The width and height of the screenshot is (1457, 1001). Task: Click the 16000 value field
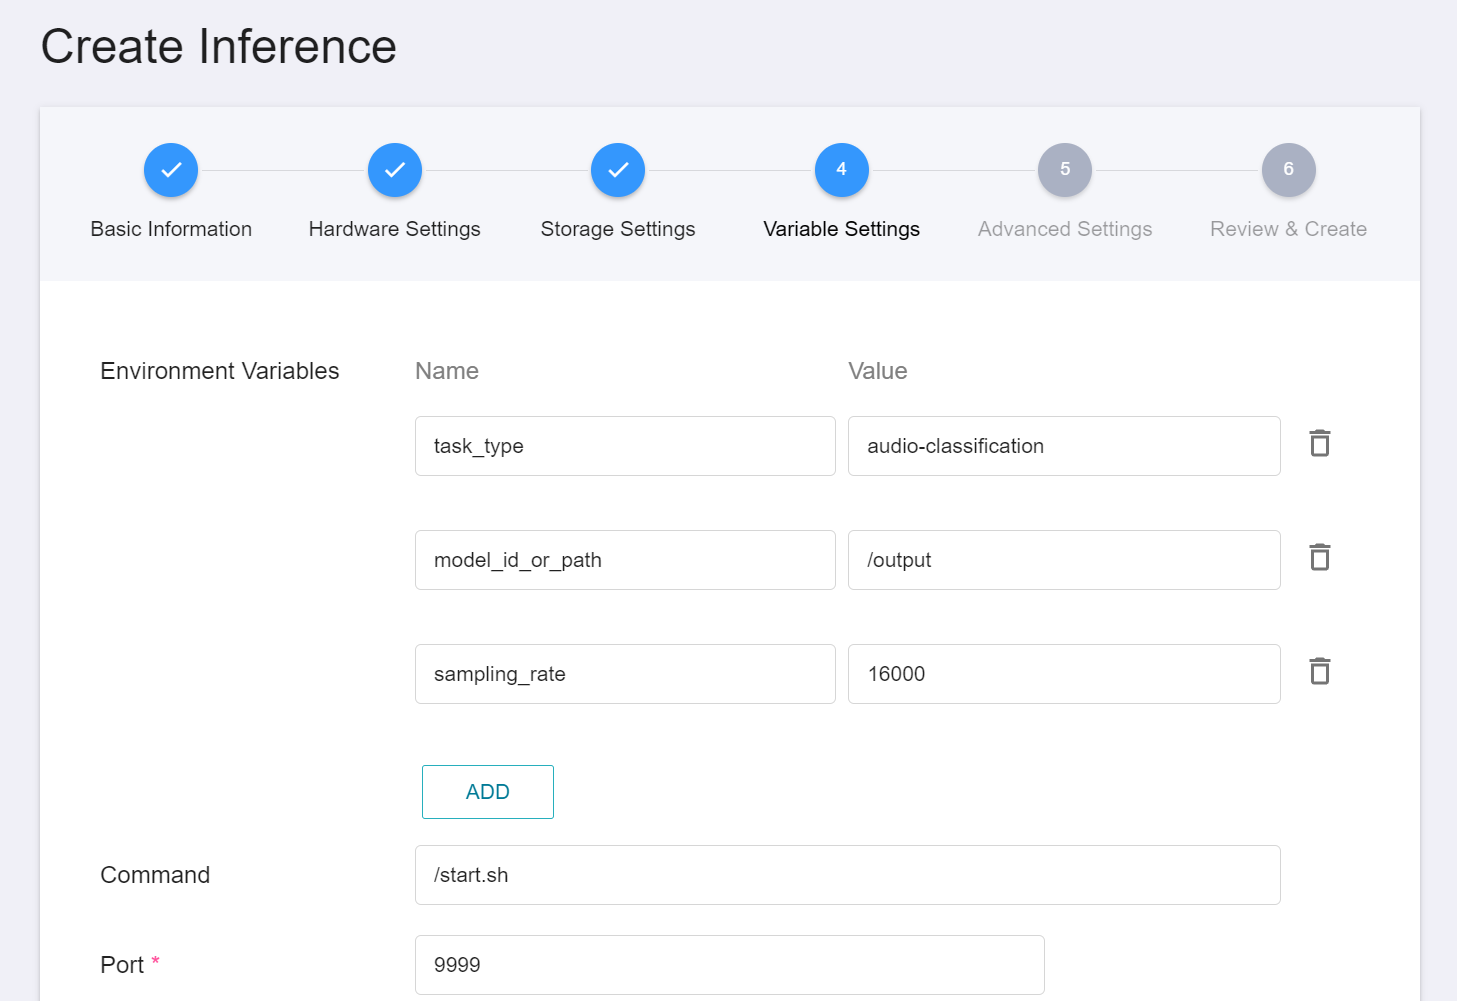[x=1064, y=674]
